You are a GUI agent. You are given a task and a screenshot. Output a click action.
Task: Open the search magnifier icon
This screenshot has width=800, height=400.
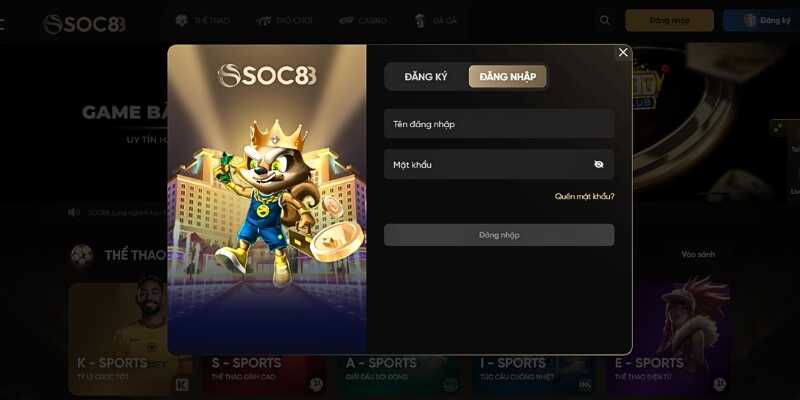tap(605, 20)
